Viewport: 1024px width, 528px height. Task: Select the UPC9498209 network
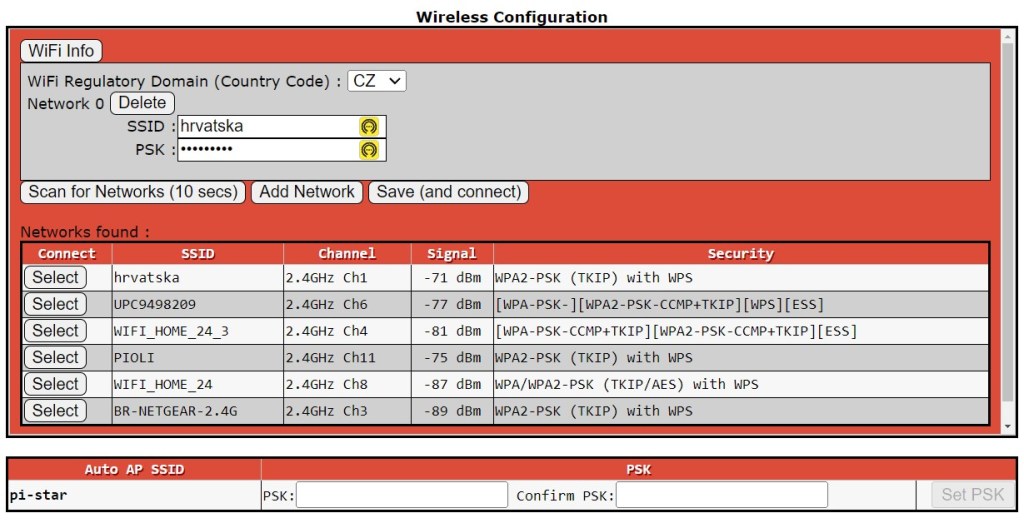tap(55, 304)
